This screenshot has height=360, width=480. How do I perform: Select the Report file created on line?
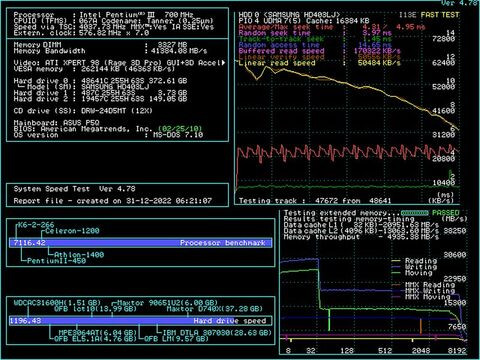113,201
